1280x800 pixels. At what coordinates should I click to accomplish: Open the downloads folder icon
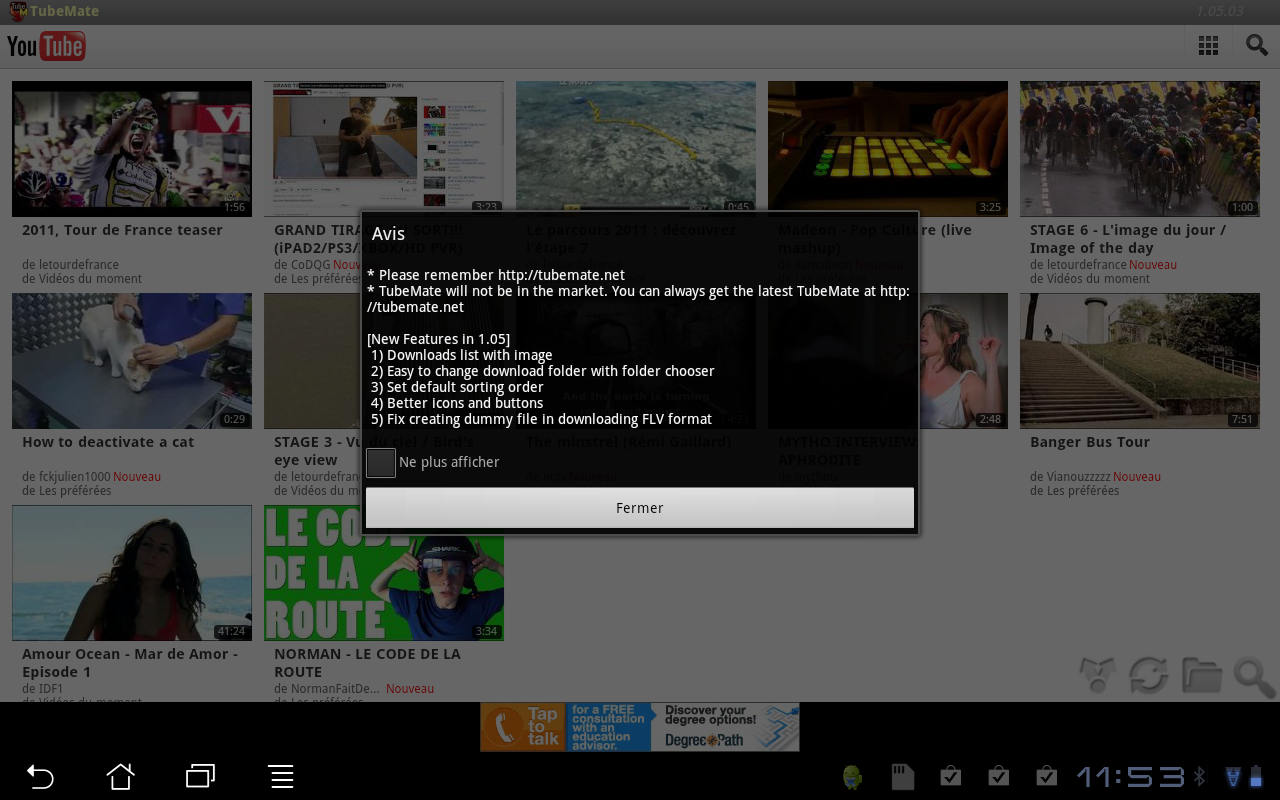1202,675
